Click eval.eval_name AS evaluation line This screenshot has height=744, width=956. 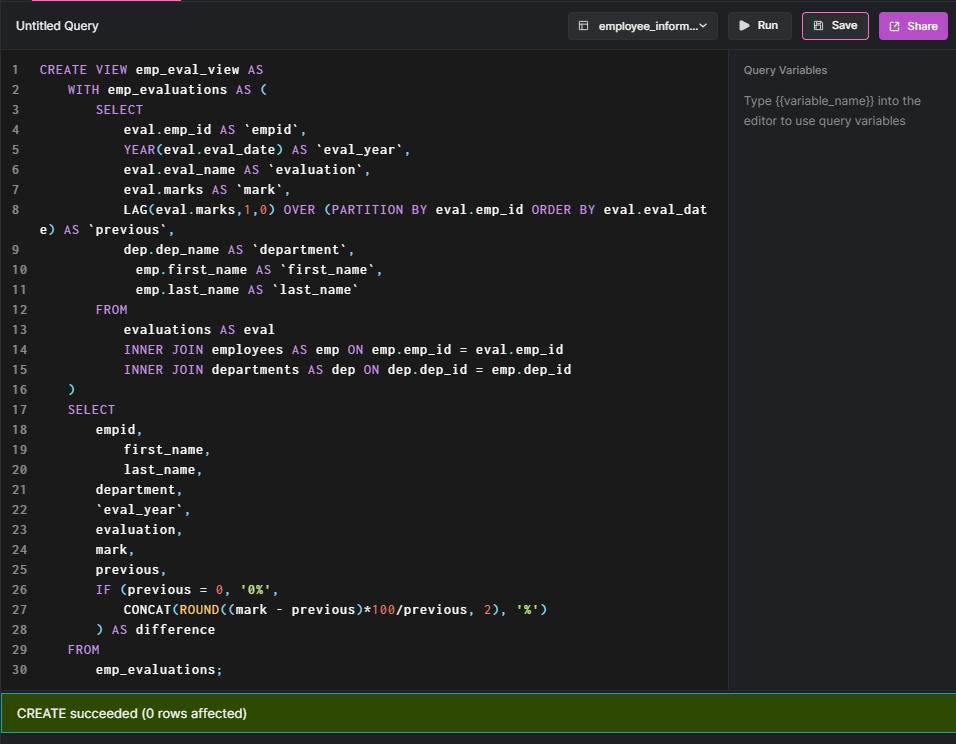point(246,170)
